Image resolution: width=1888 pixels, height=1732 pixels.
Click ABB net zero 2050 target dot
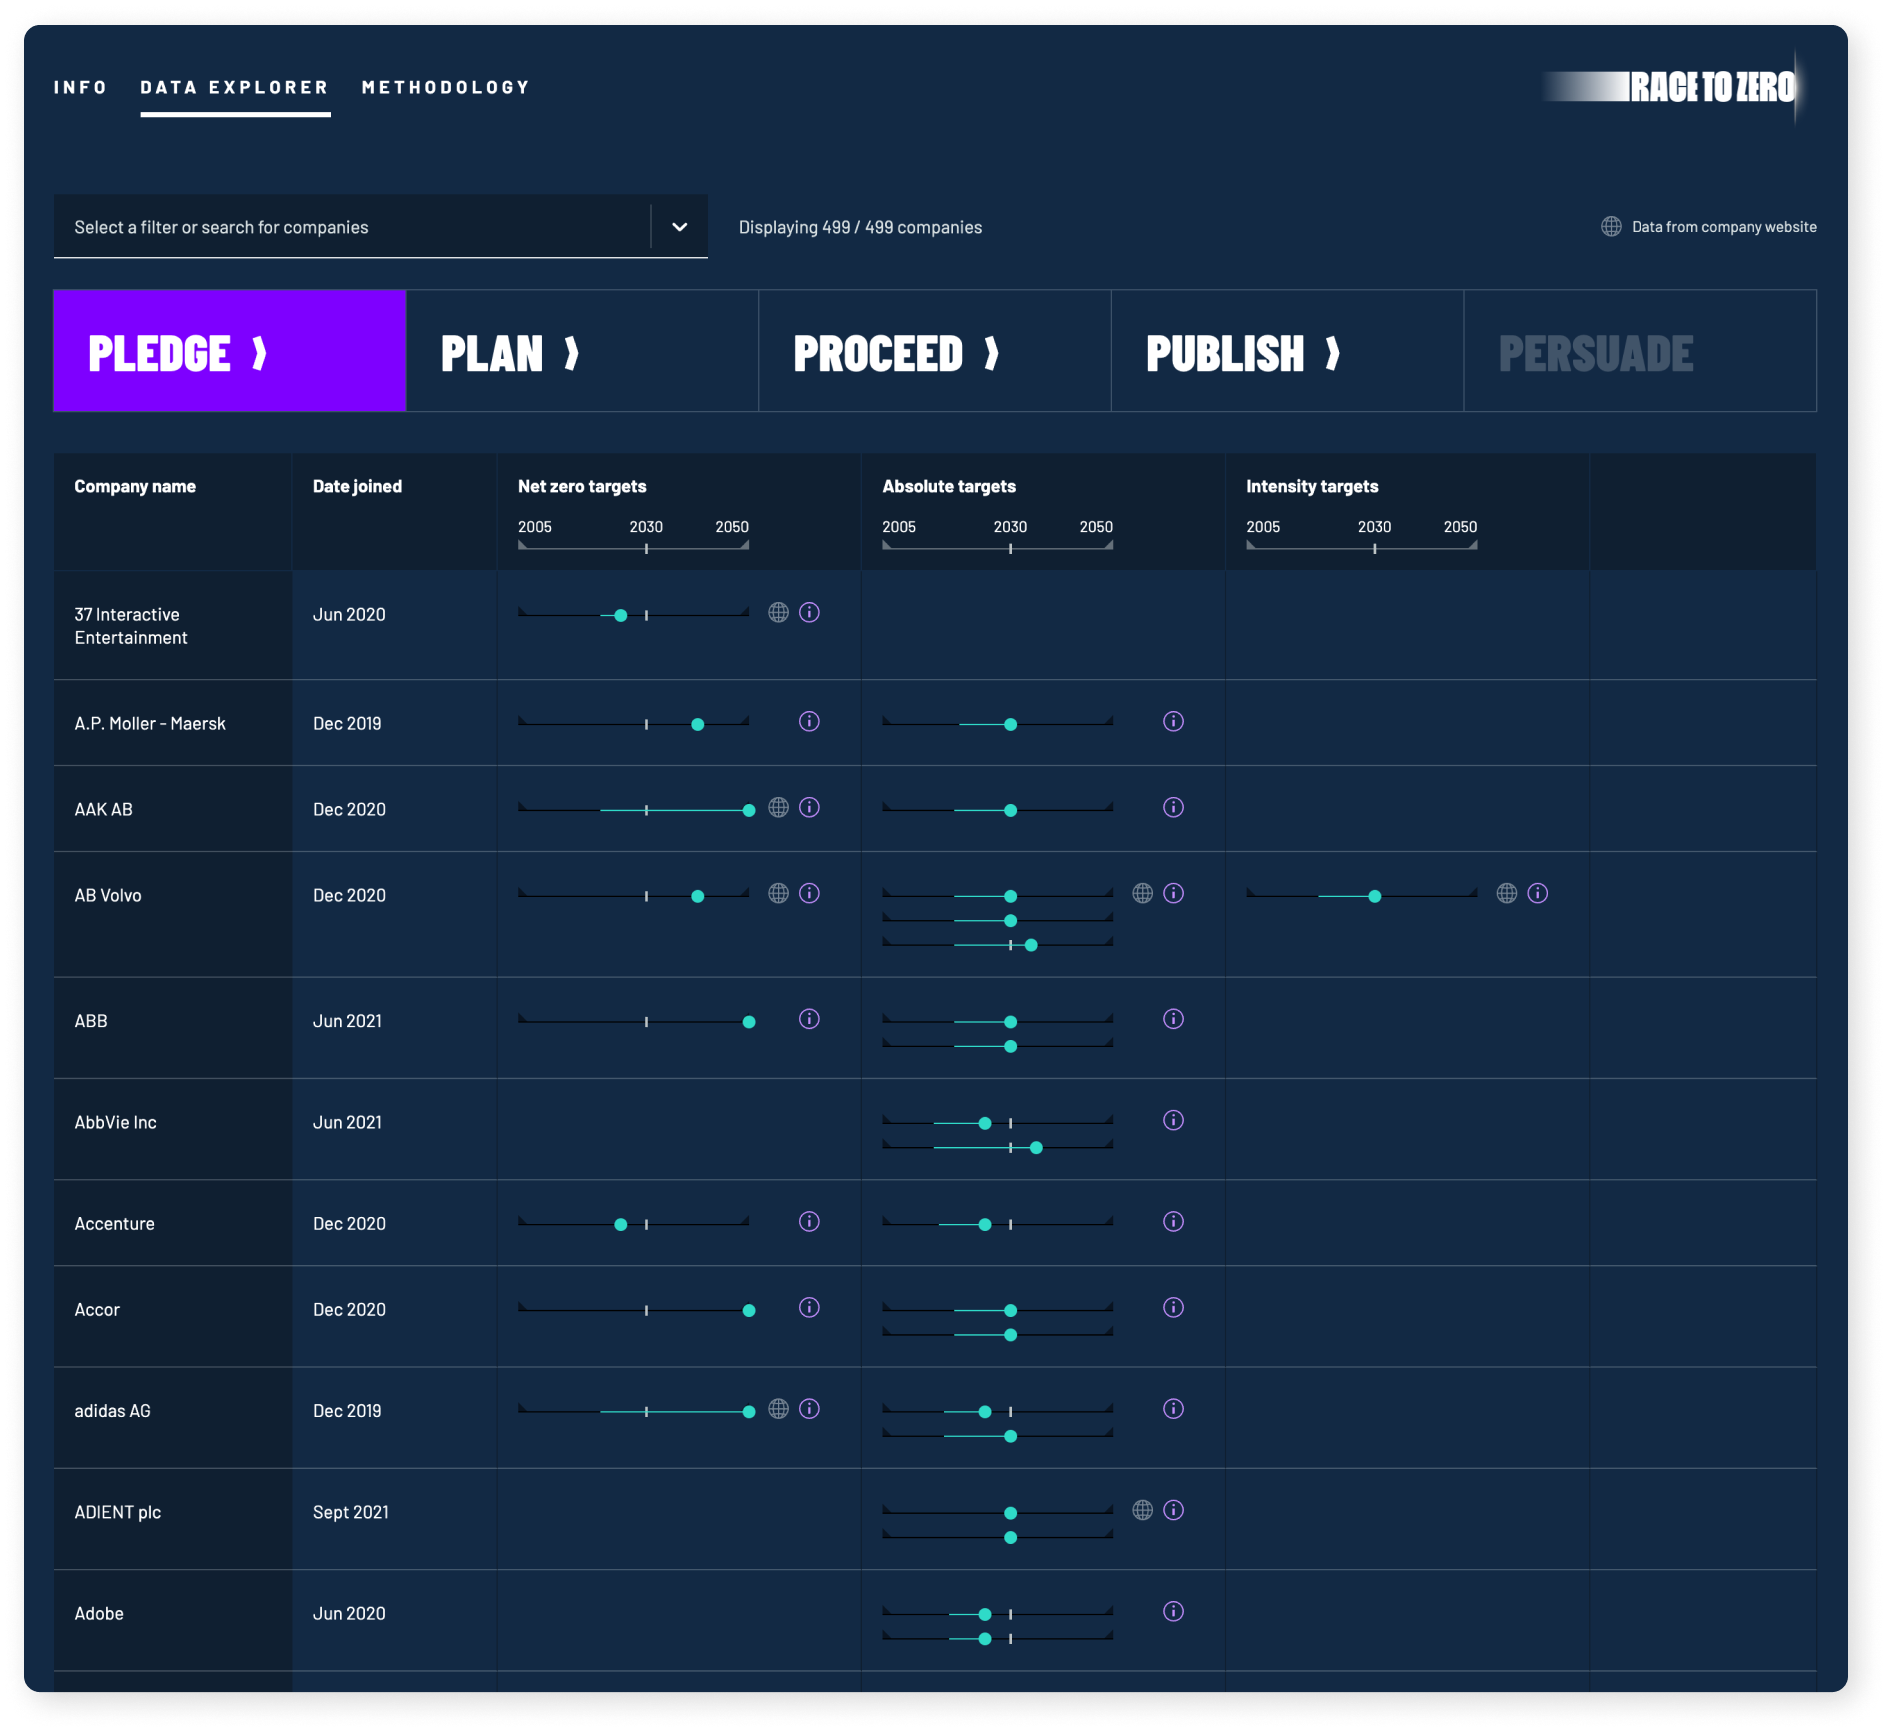749,1022
